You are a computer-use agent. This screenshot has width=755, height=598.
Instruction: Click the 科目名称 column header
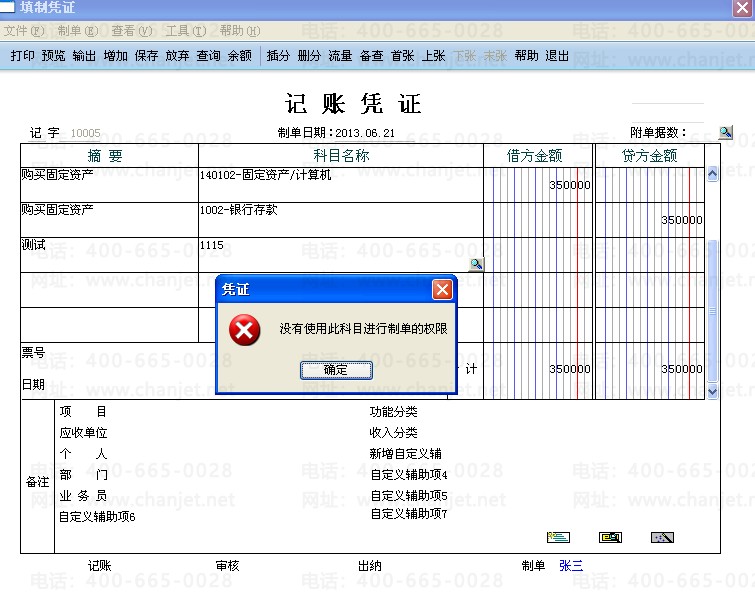tap(341, 156)
